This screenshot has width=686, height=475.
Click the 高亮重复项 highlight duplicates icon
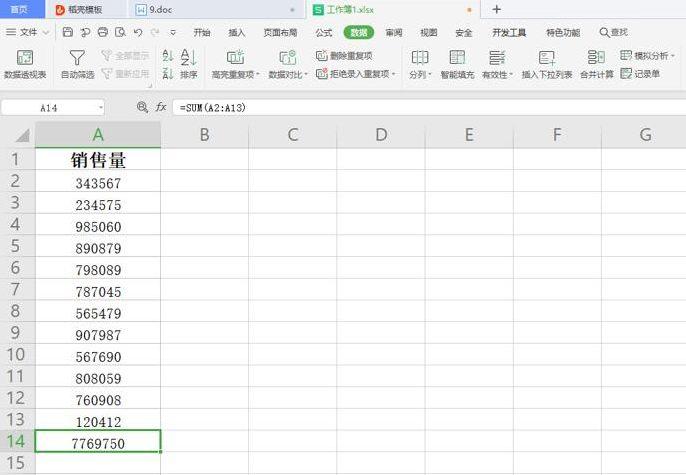point(235,57)
